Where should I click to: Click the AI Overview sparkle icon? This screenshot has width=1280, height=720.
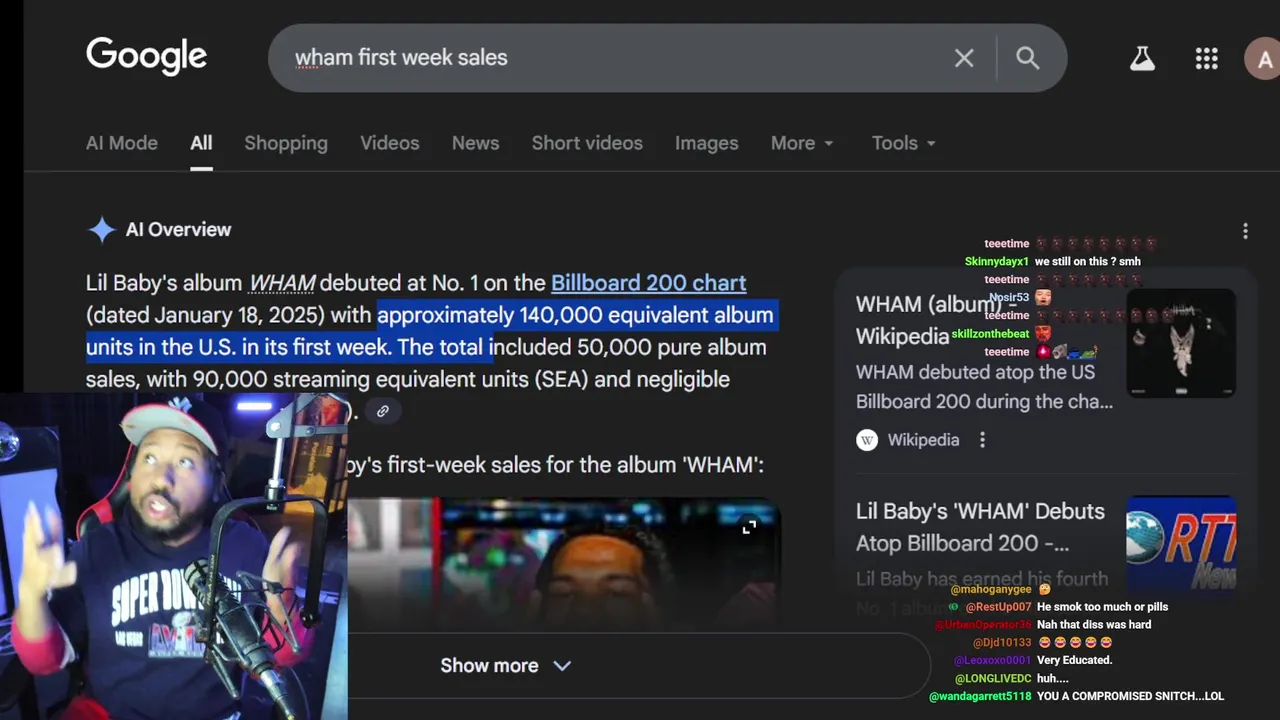pyautogui.click(x=102, y=230)
